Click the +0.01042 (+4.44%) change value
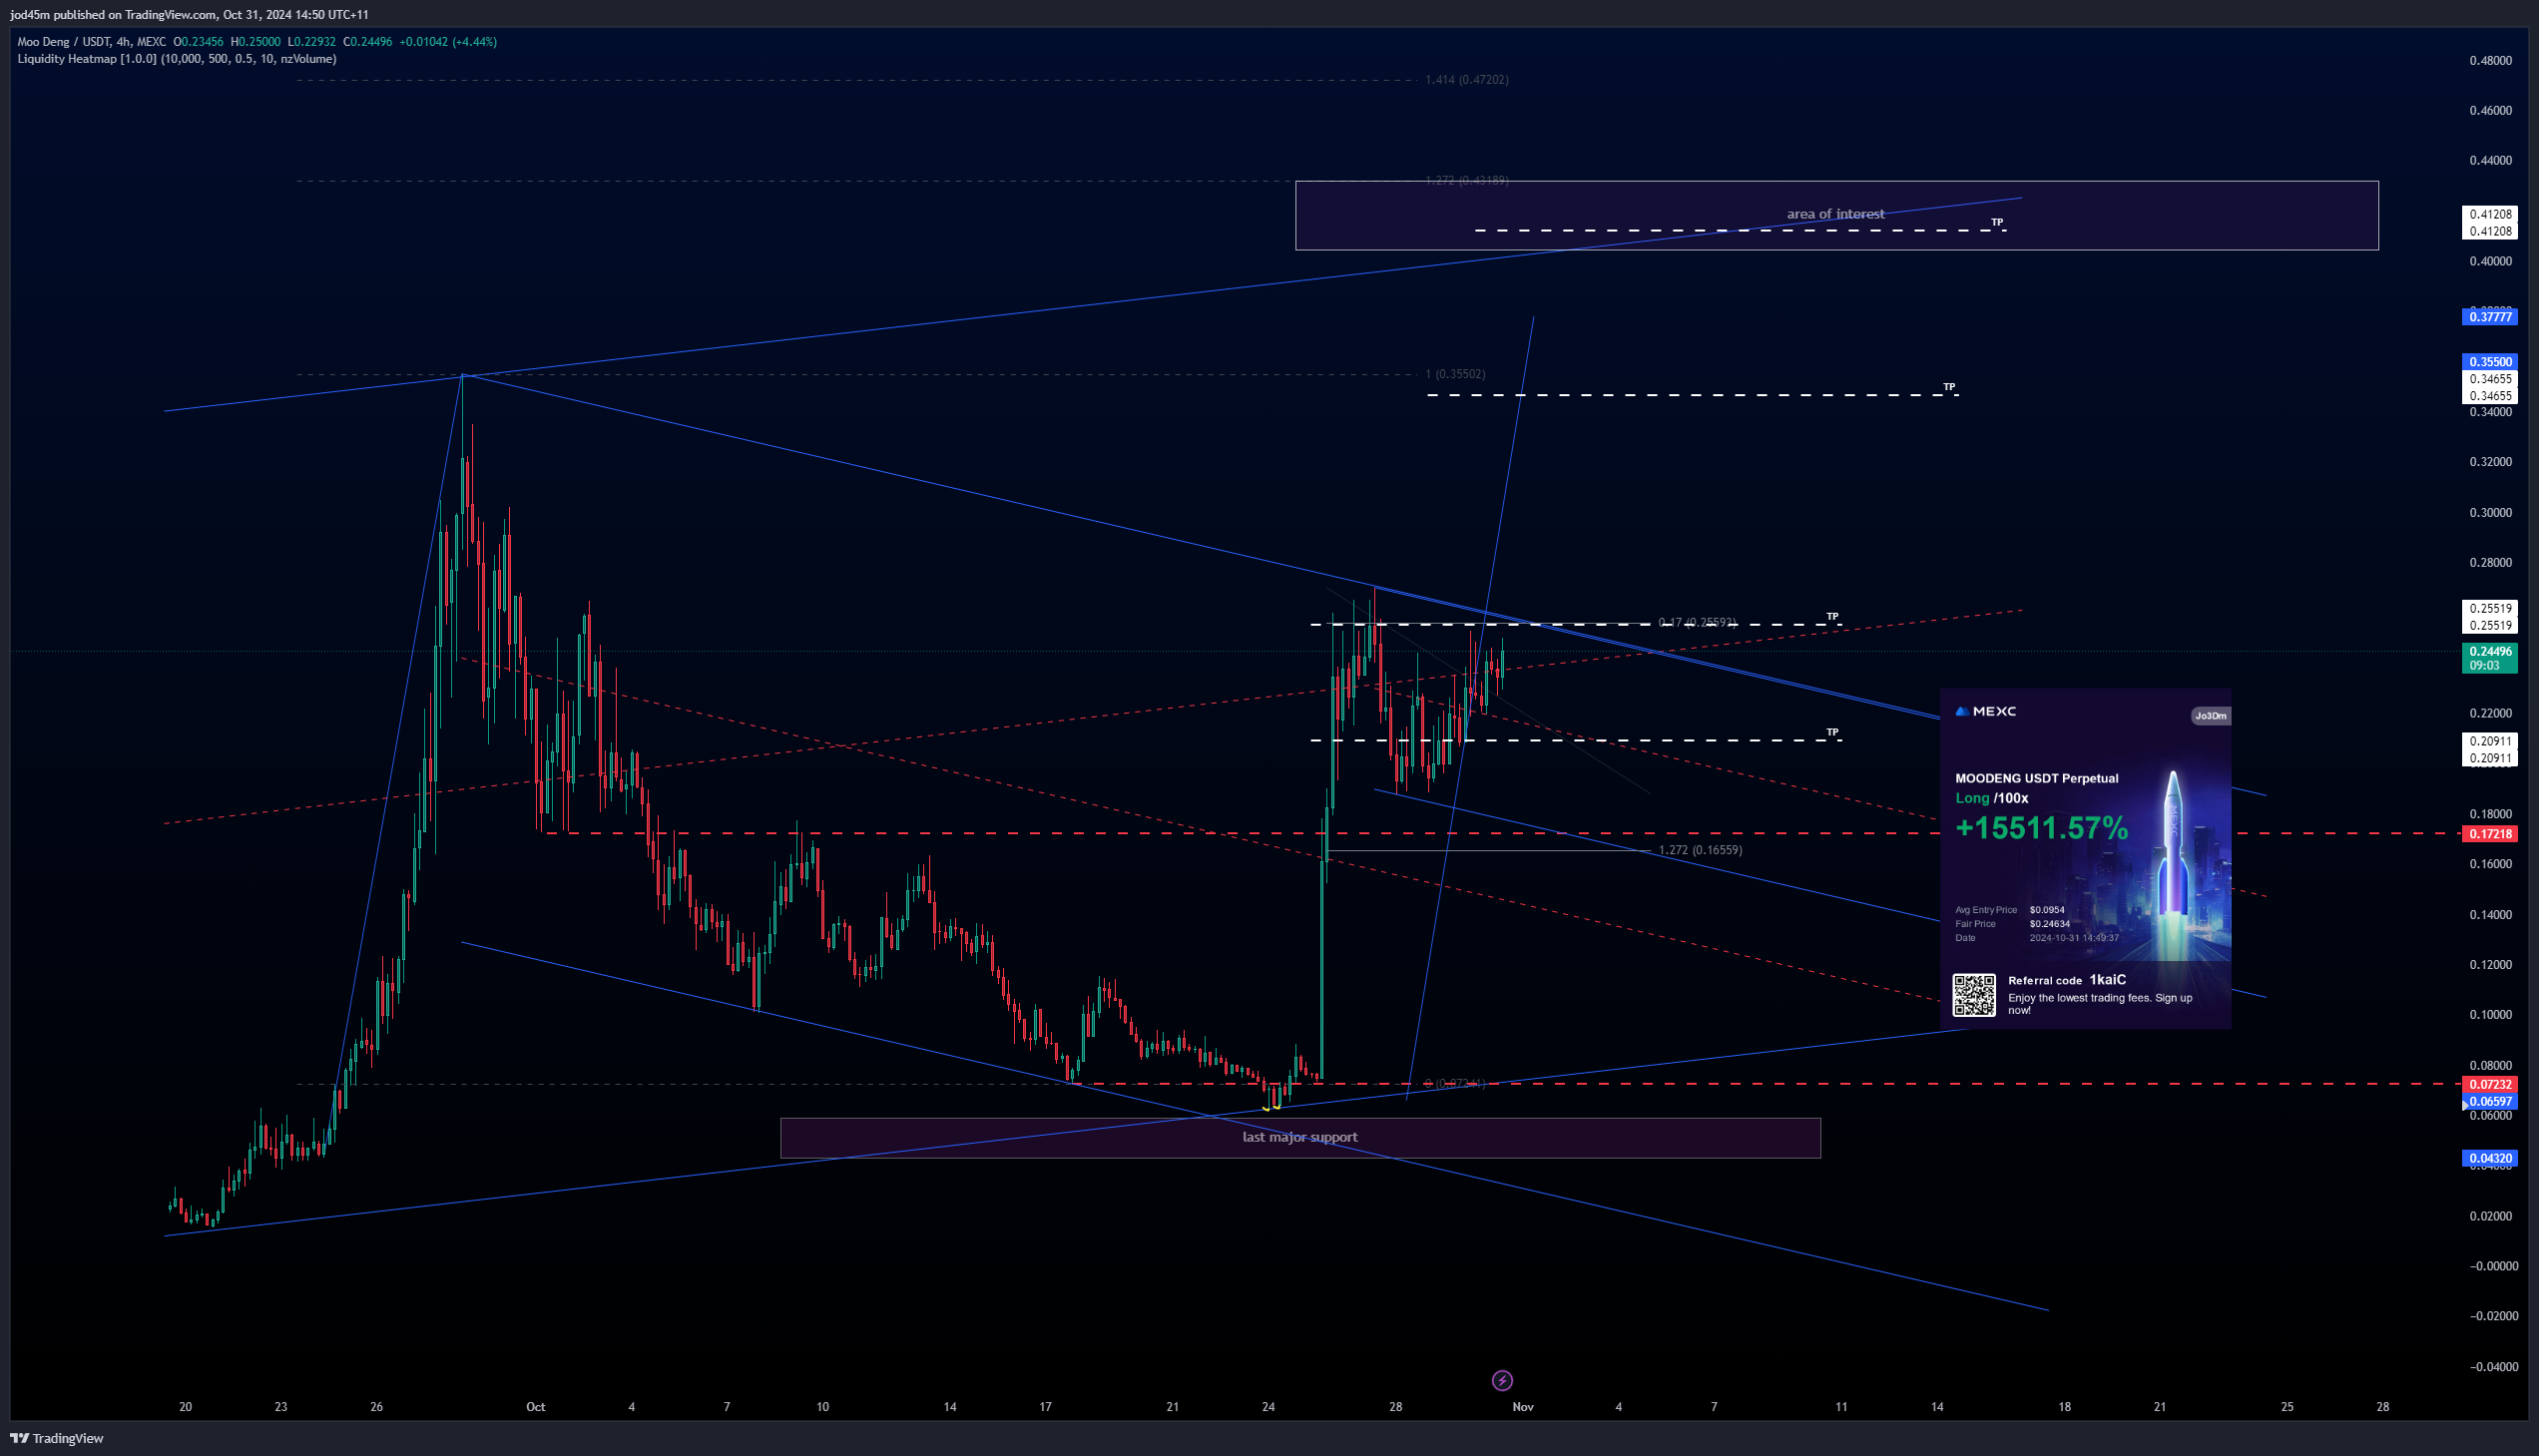Image resolution: width=2539 pixels, height=1456 pixels. pos(448,42)
